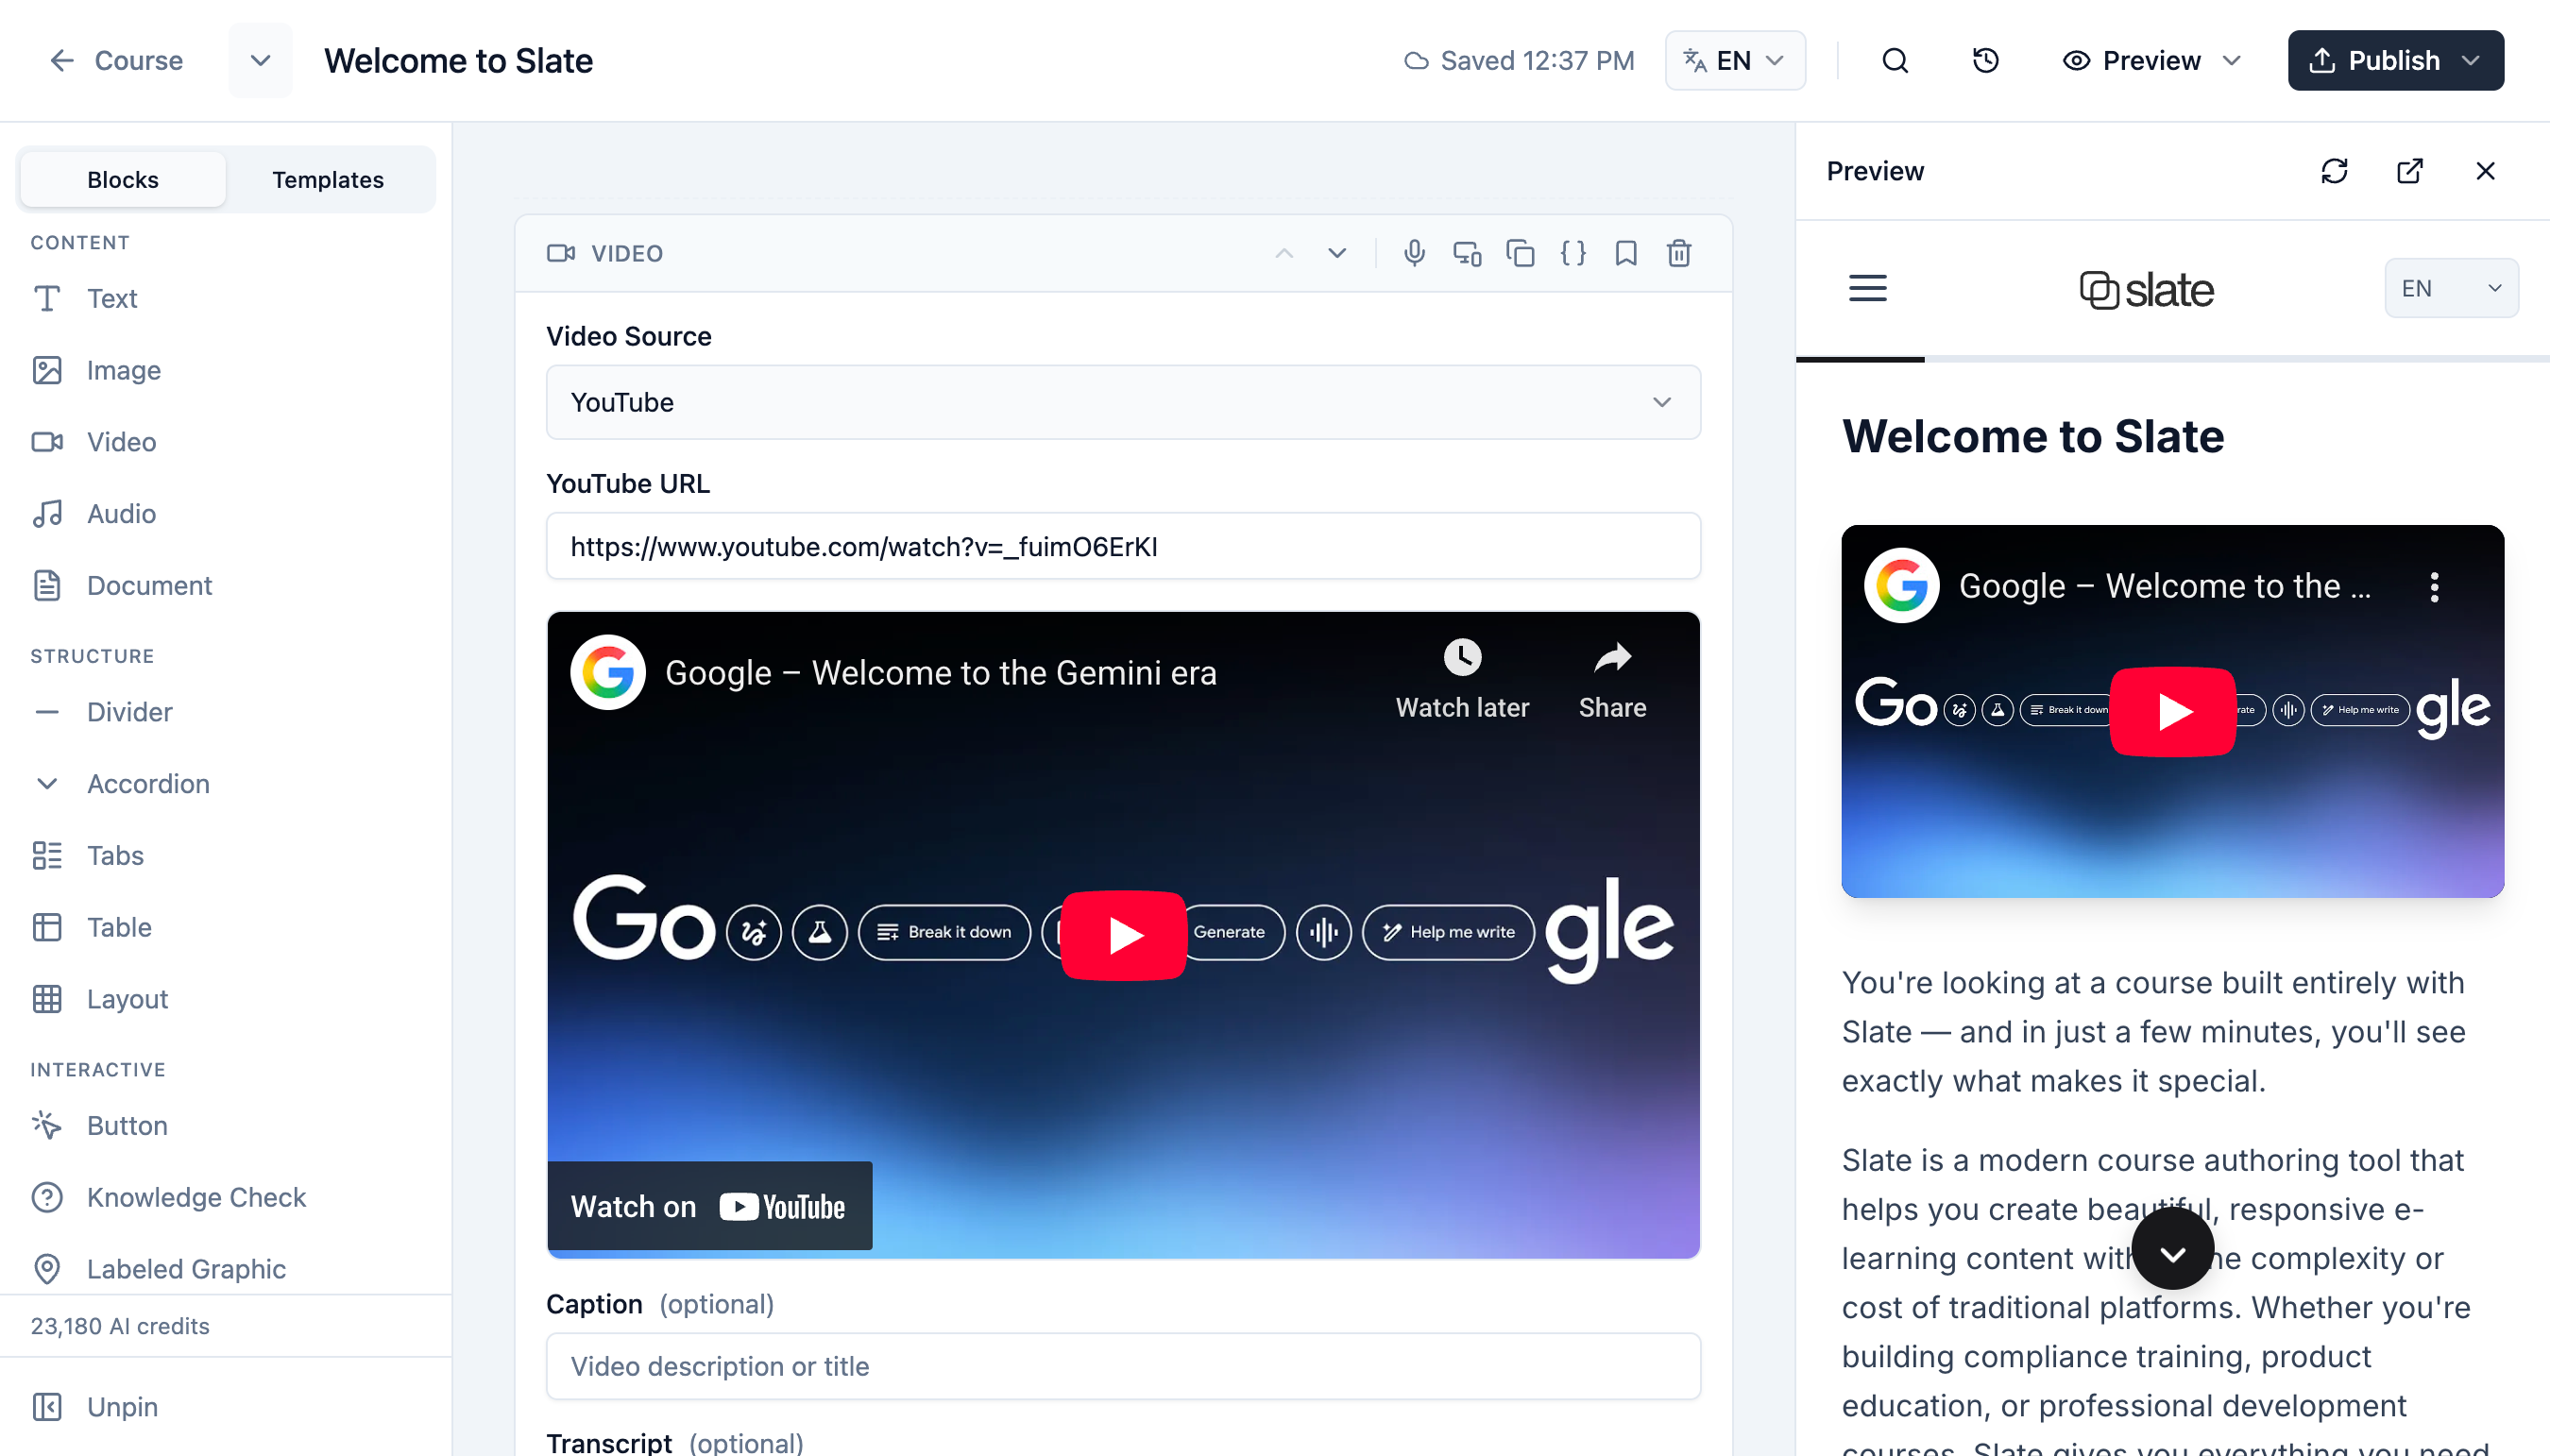This screenshot has width=2550, height=1456.
Task: Record narration with the microphone icon
Action: coord(1414,253)
